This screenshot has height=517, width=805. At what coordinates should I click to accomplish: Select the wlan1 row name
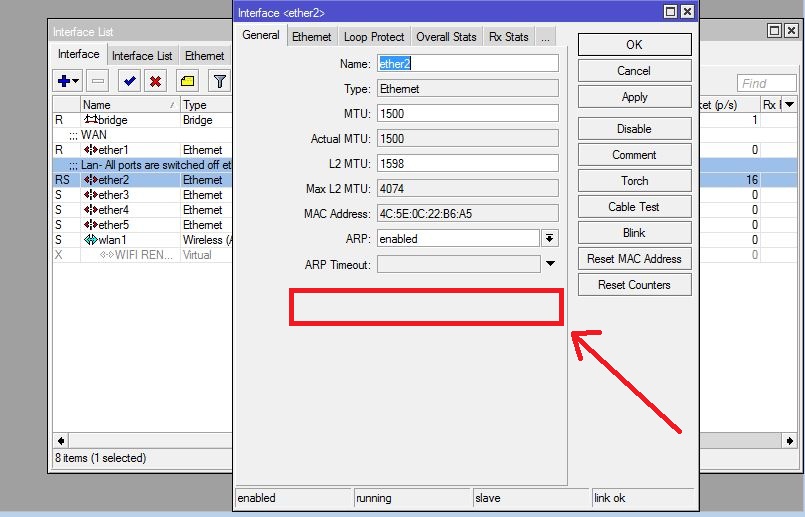112,240
